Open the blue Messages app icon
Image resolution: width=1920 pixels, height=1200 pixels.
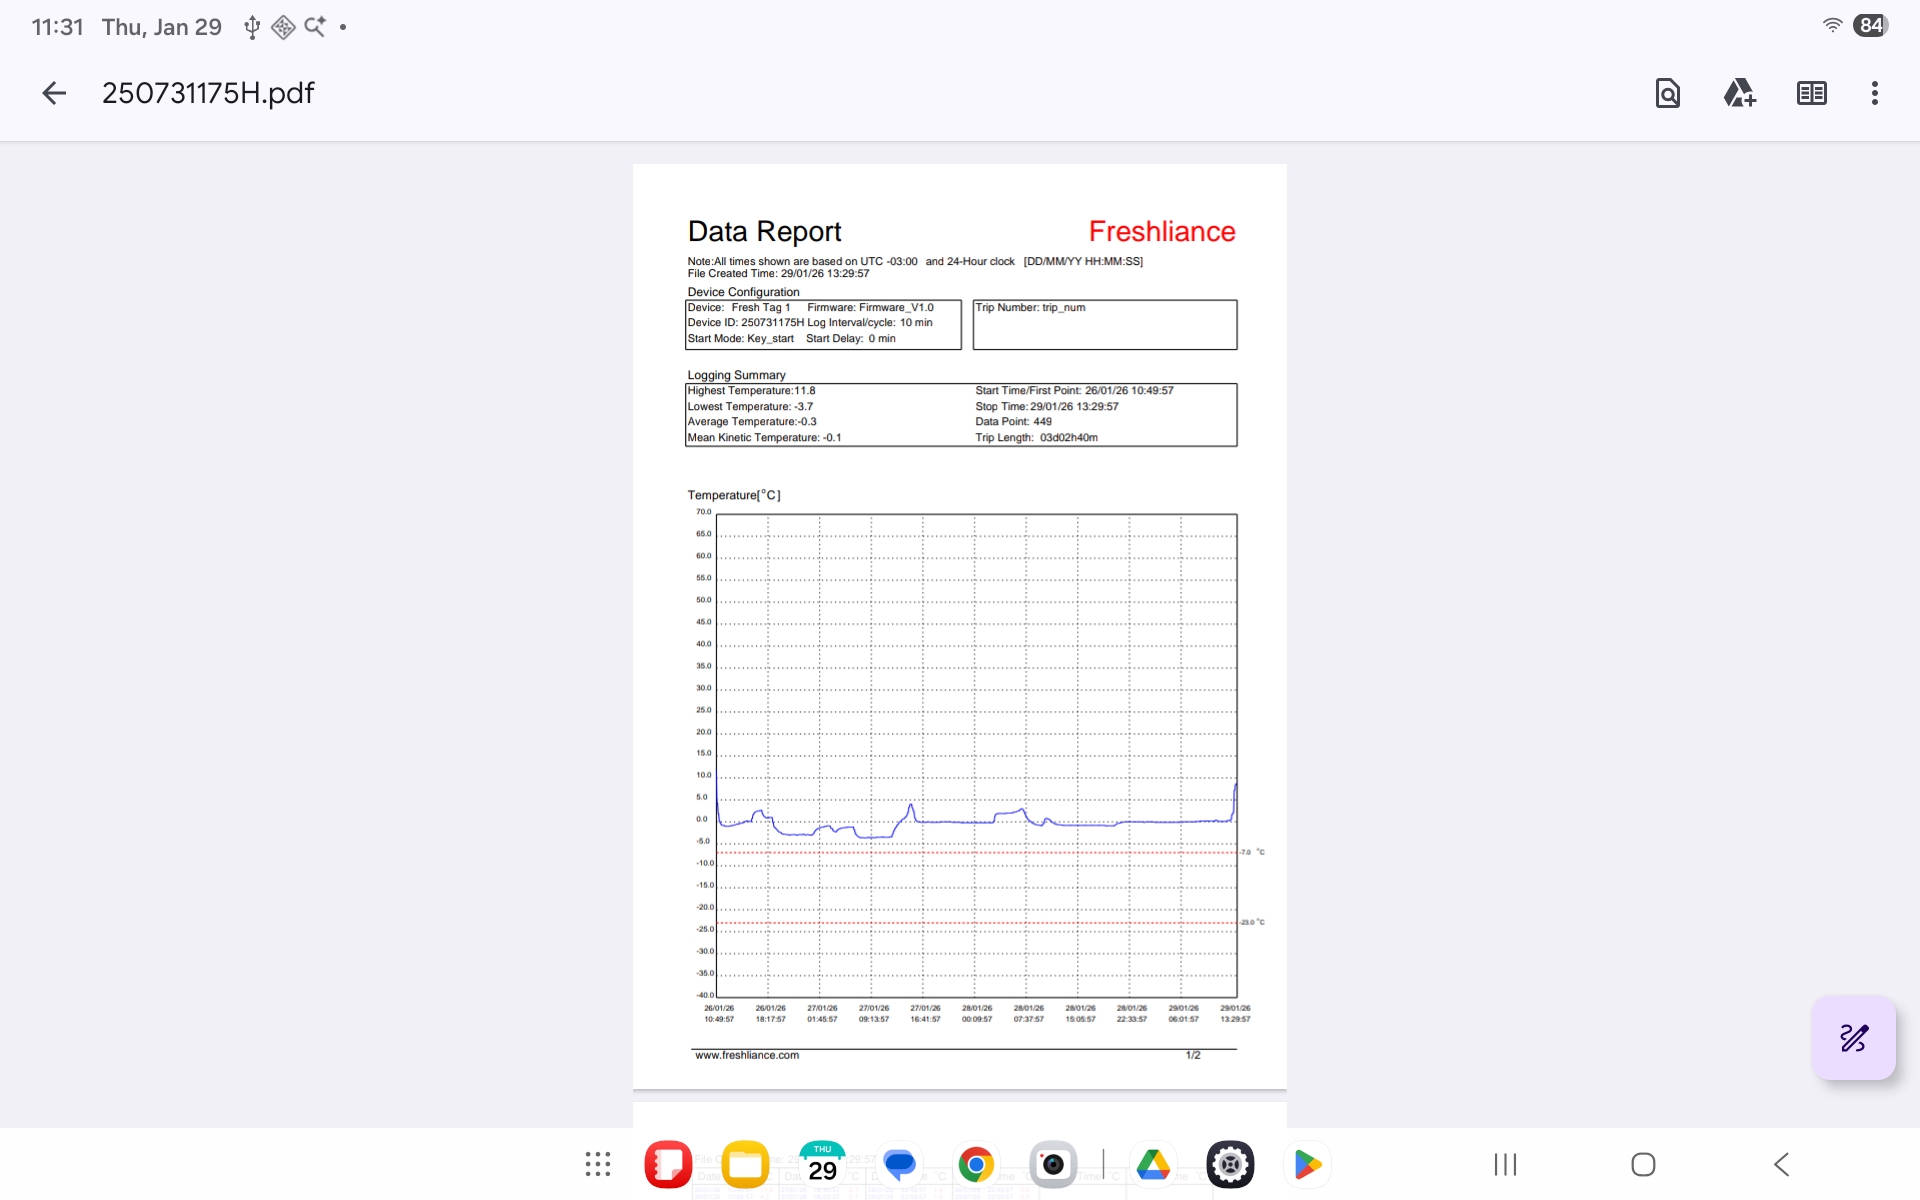[899, 1164]
